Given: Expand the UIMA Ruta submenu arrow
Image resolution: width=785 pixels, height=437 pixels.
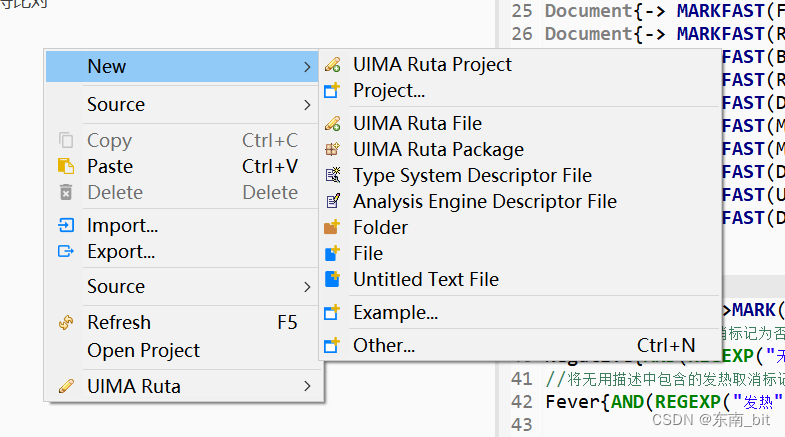Looking at the screenshot, I should pyautogui.click(x=307, y=386).
